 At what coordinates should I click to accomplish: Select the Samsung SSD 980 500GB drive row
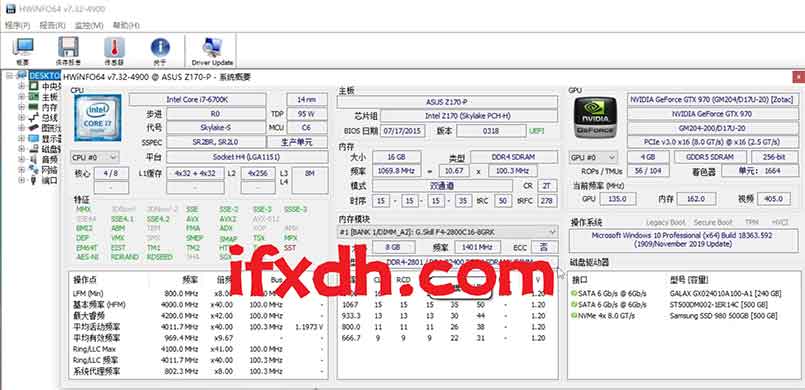coord(683,316)
